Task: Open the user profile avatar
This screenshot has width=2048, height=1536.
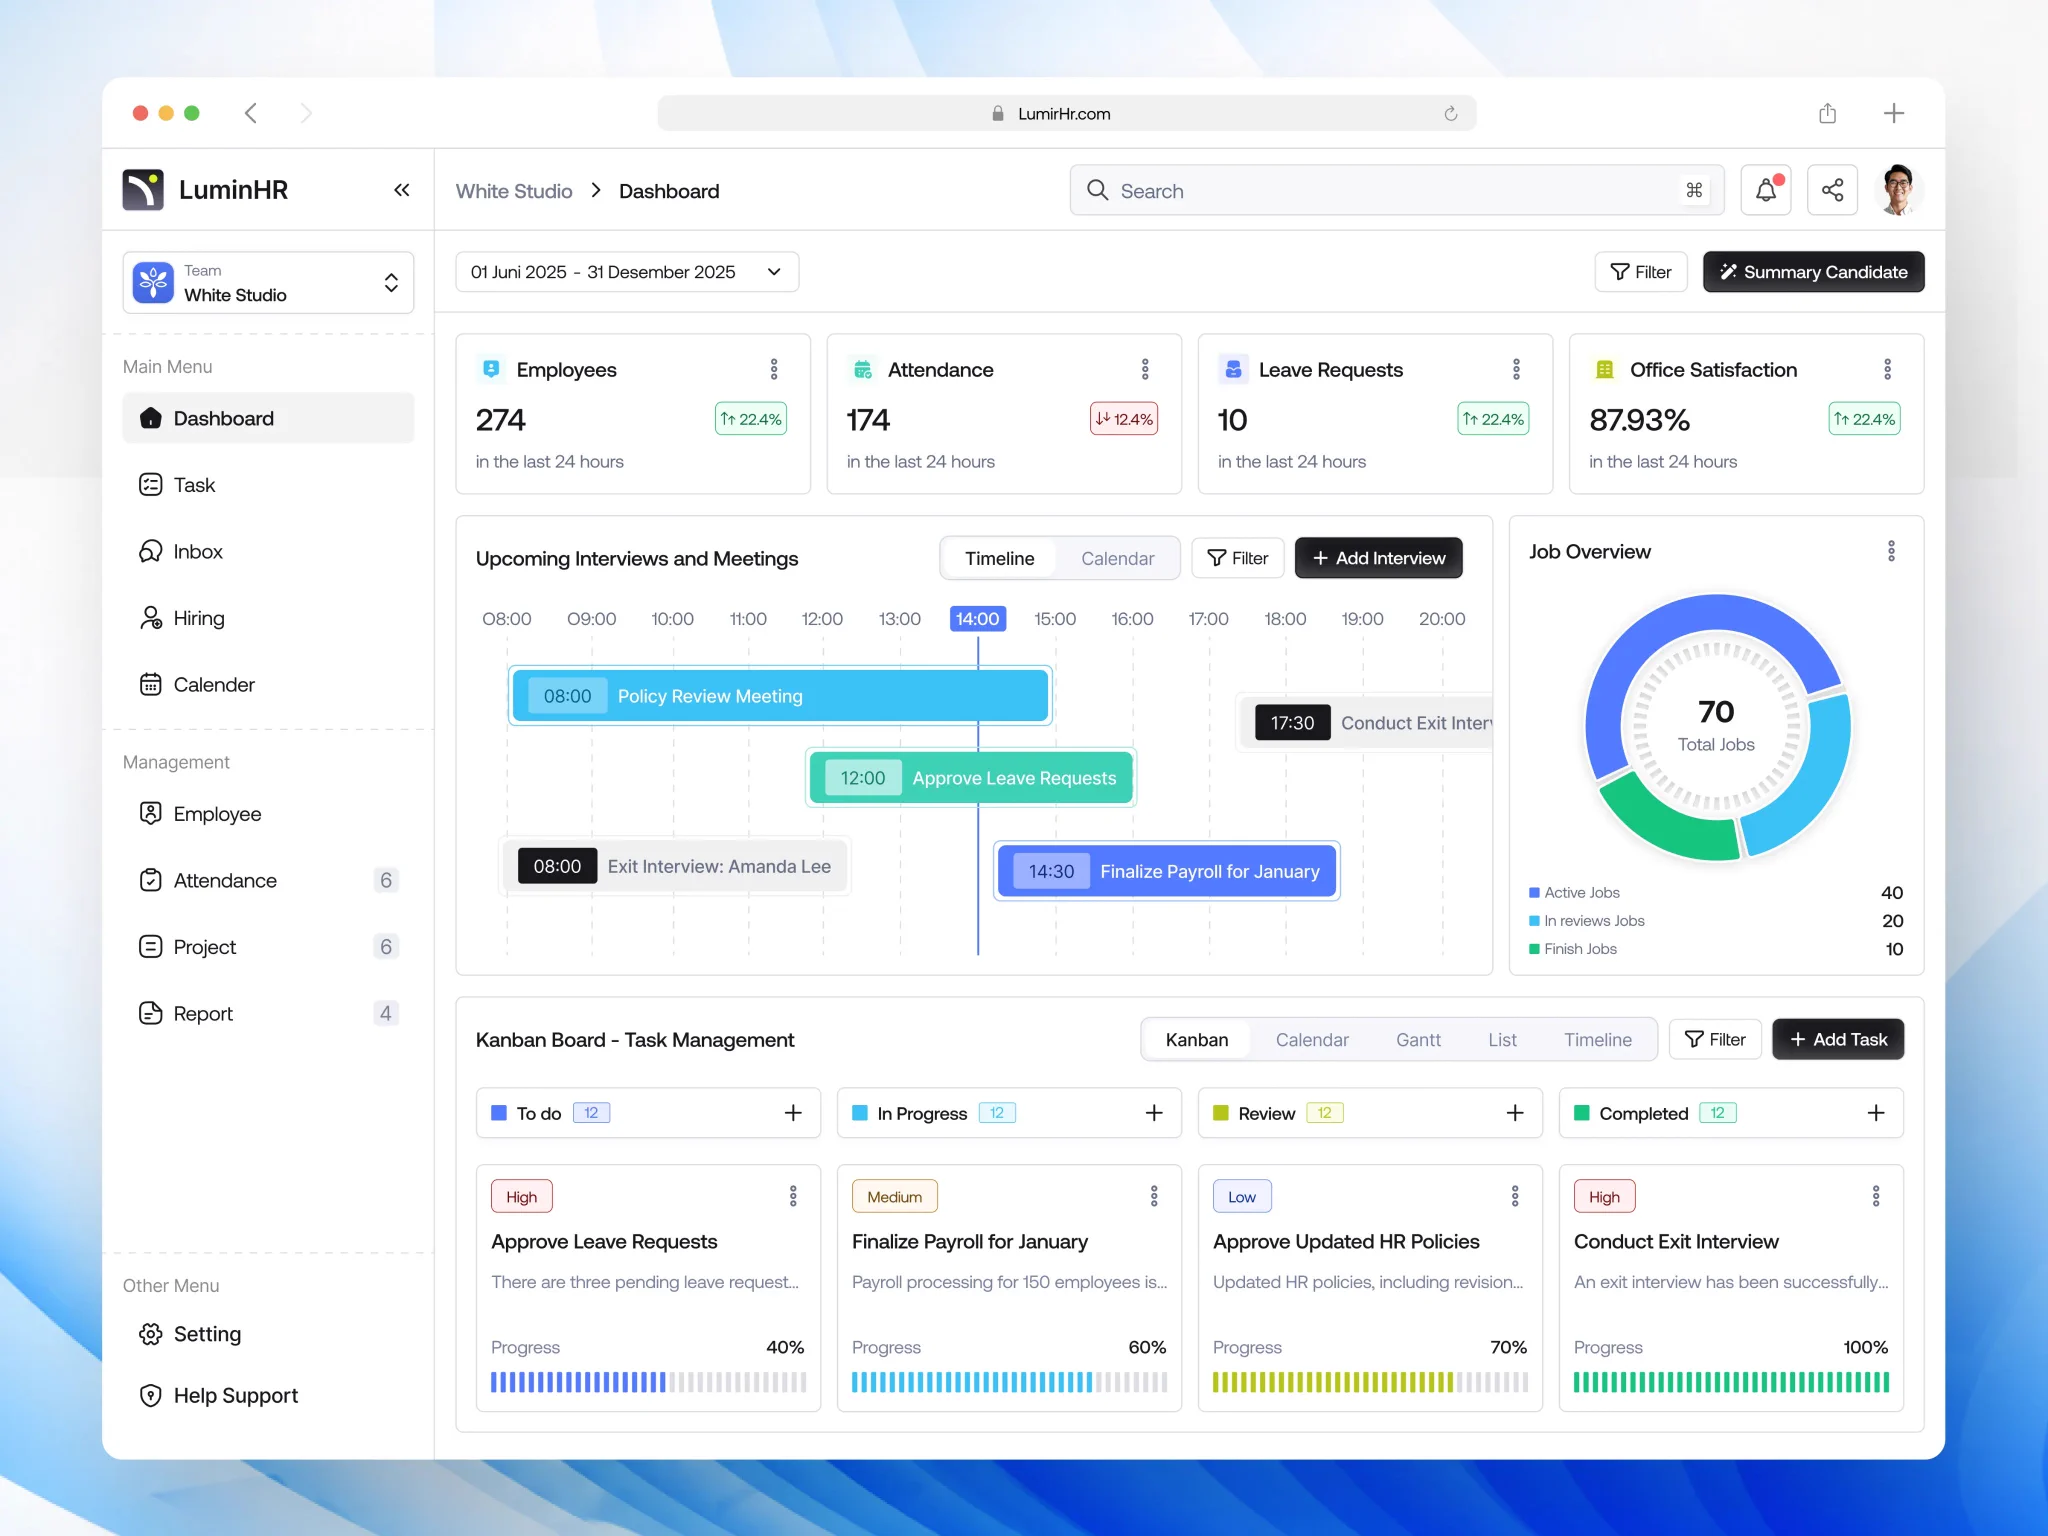Action: point(1897,190)
